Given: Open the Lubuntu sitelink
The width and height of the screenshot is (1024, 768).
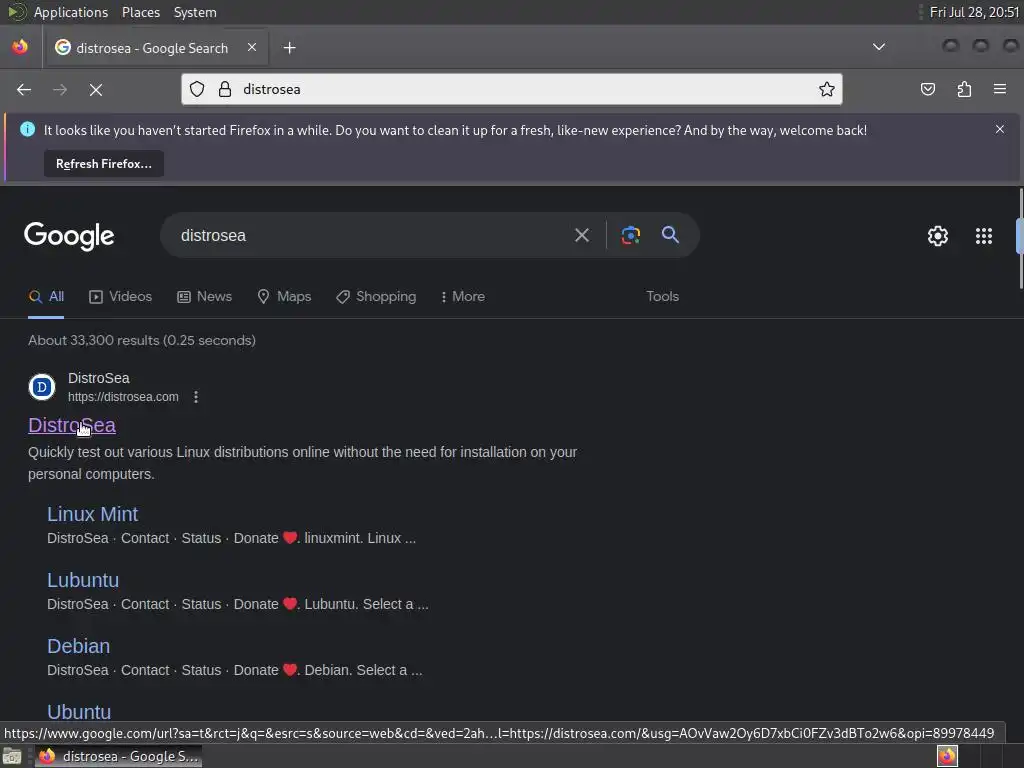Looking at the screenshot, I should coord(83,580).
